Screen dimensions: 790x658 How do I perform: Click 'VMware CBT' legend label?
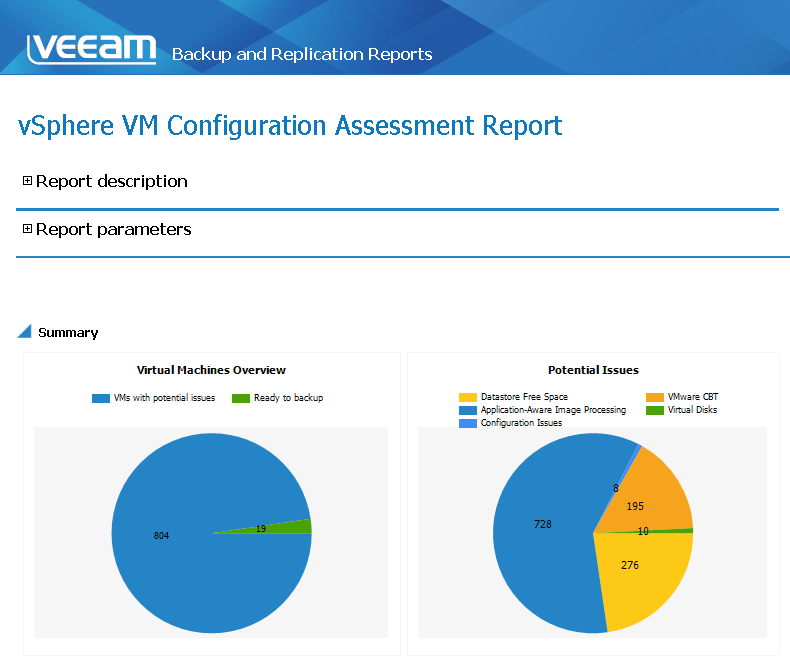coord(693,397)
